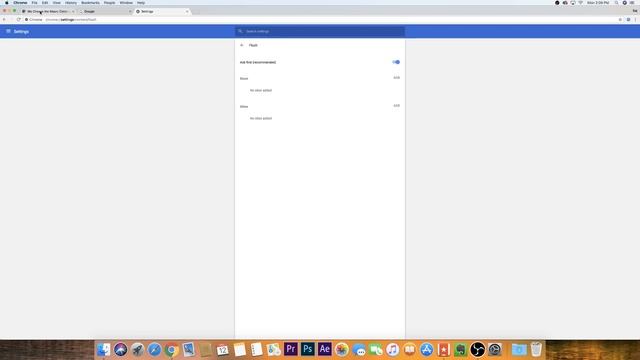Open Maps from the dock
Image resolution: width=640 pixels, height=360 pixels.
pyautogui.click(x=273, y=349)
